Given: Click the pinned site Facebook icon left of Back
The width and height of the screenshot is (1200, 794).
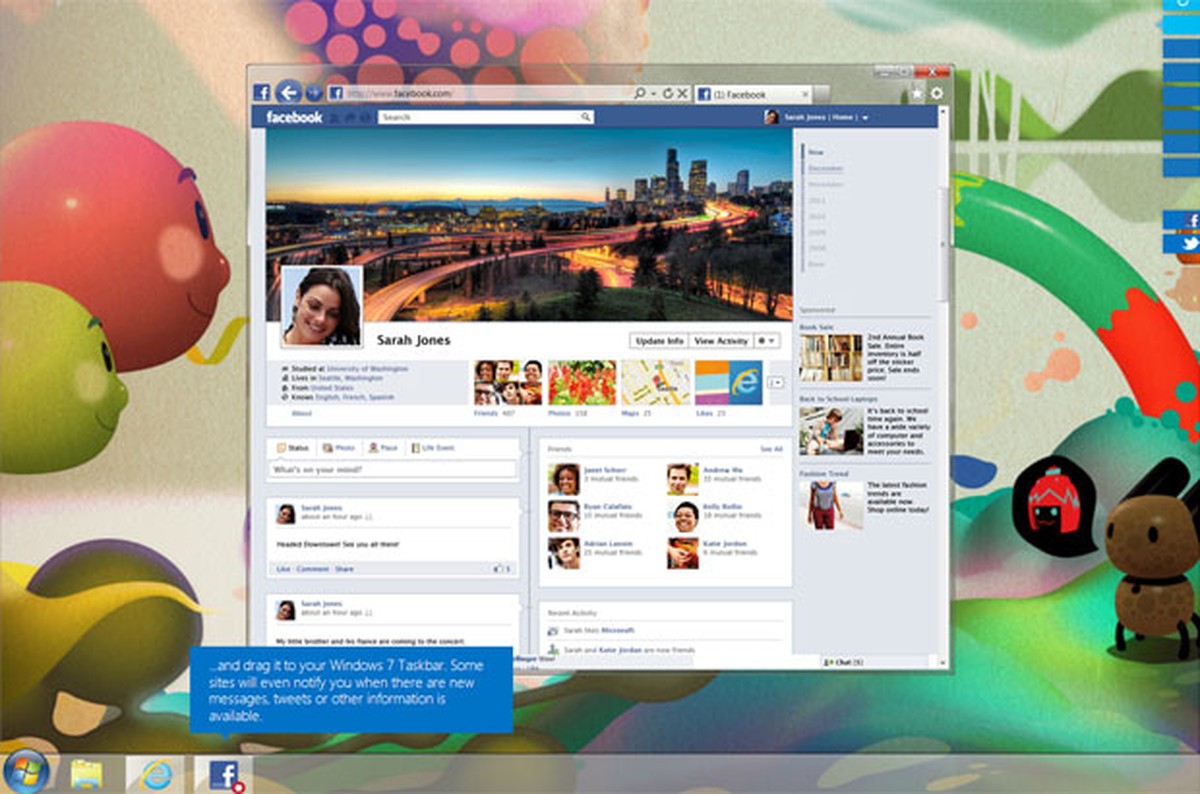Looking at the screenshot, I should tap(262, 93).
